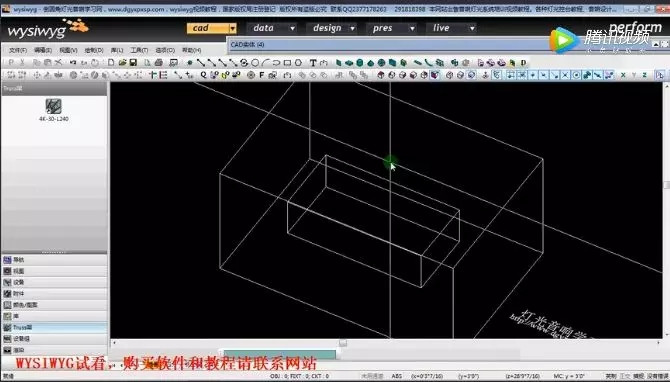The width and height of the screenshot is (670, 382).
Task: Toggle the X axis constraint
Action: tap(623, 75)
